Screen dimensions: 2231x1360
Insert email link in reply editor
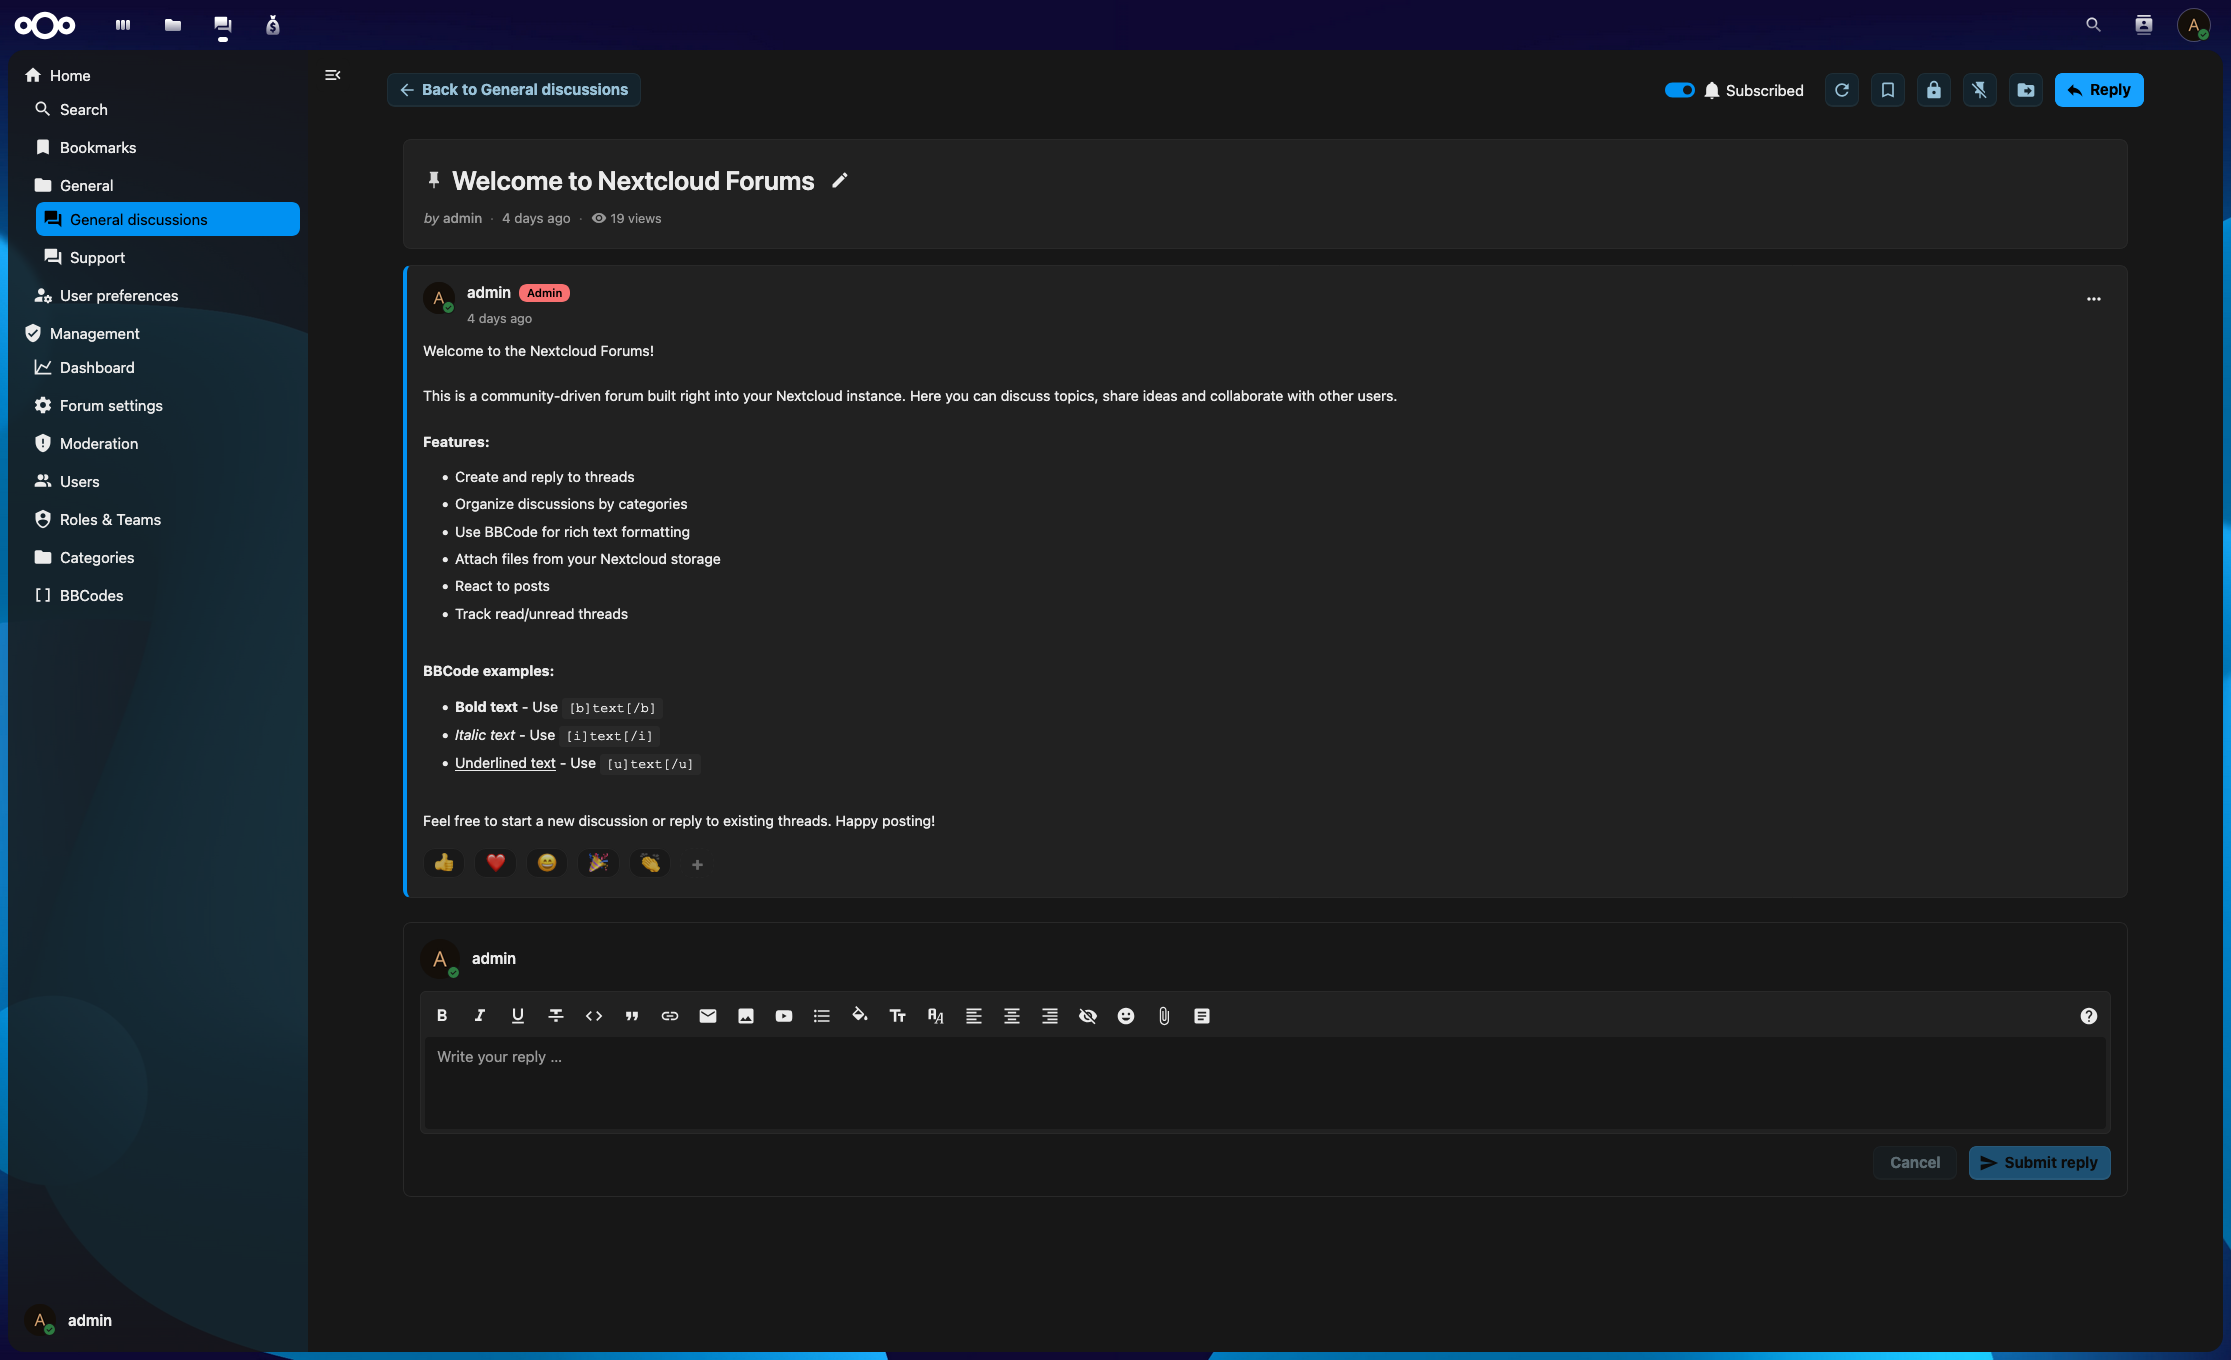[708, 1016]
